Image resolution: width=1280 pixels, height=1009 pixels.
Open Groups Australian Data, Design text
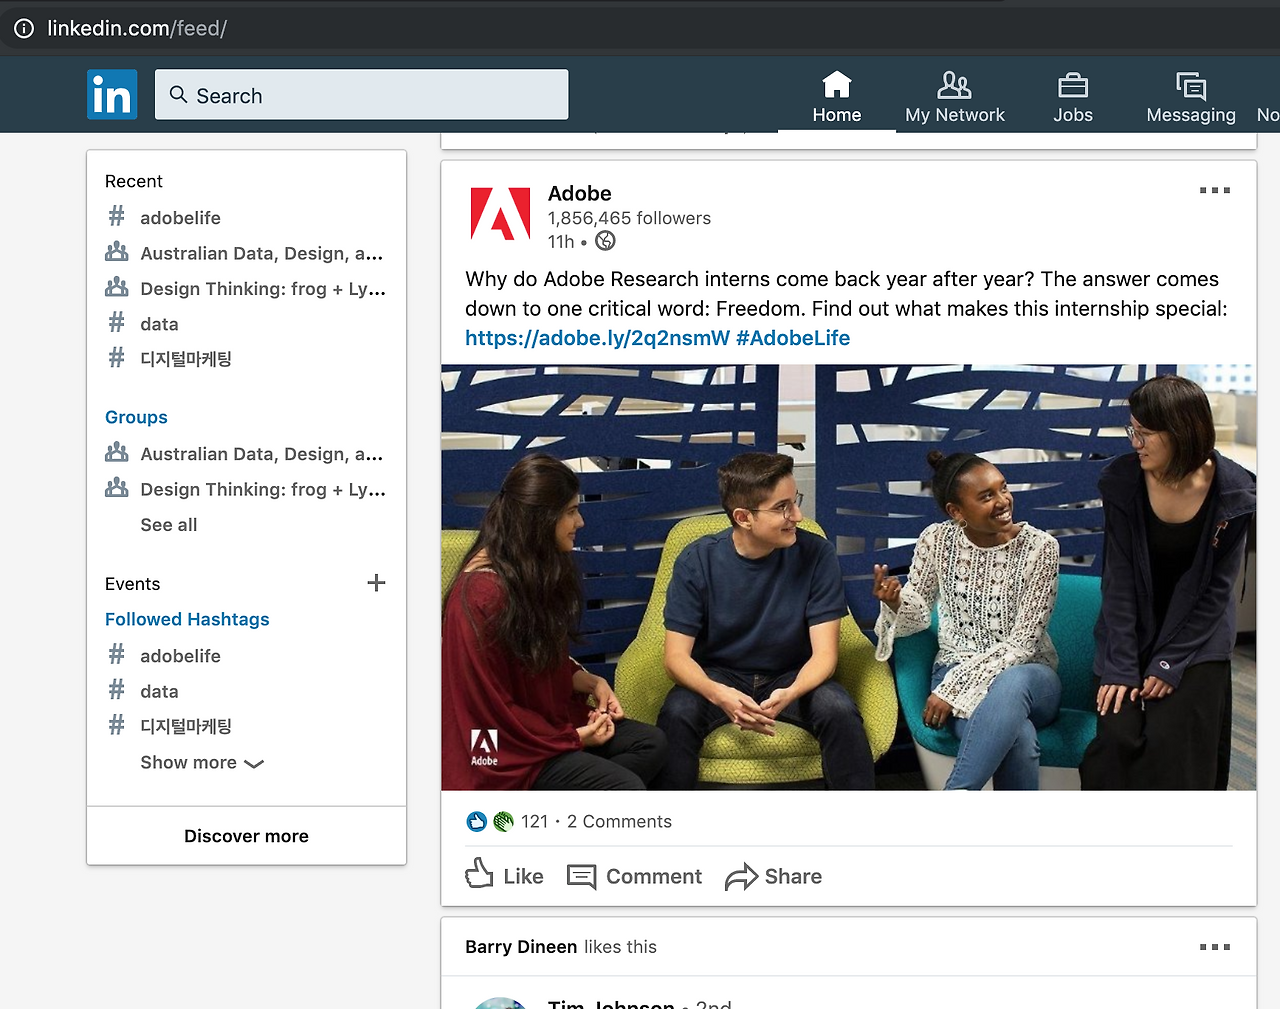click(x=262, y=454)
